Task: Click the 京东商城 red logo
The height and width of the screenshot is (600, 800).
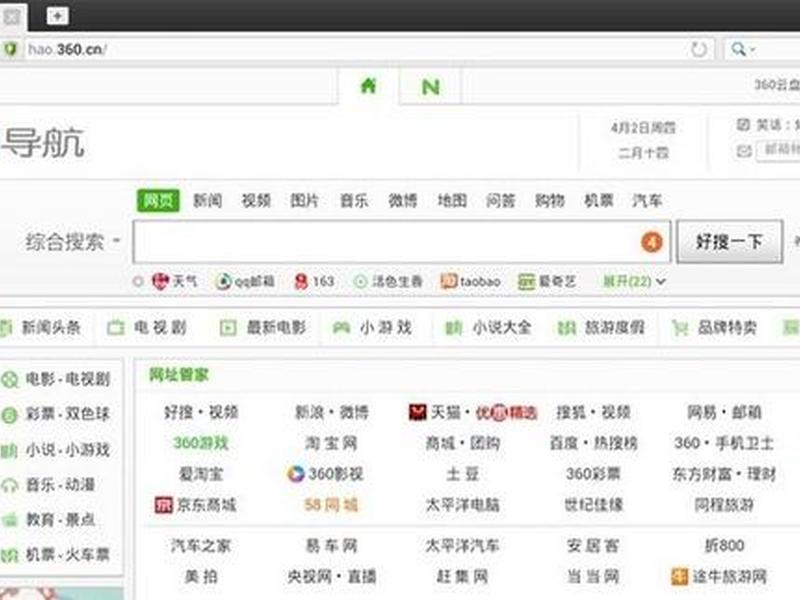Action: (163, 505)
